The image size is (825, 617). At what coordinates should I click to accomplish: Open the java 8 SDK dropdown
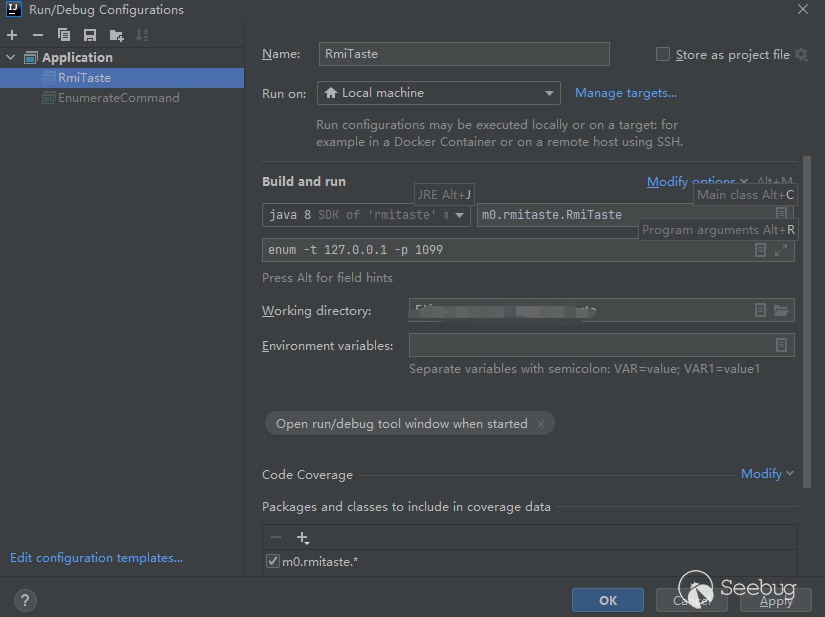(x=367, y=215)
